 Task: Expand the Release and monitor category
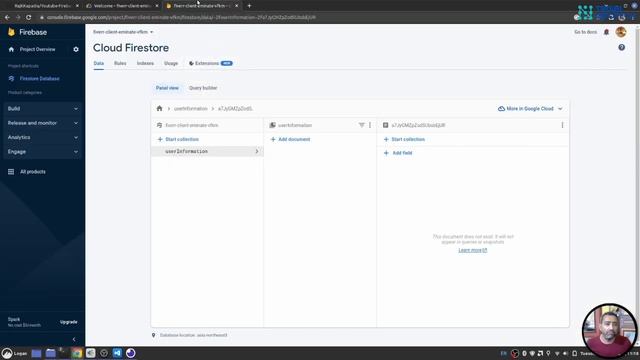pyautogui.click(x=42, y=123)
